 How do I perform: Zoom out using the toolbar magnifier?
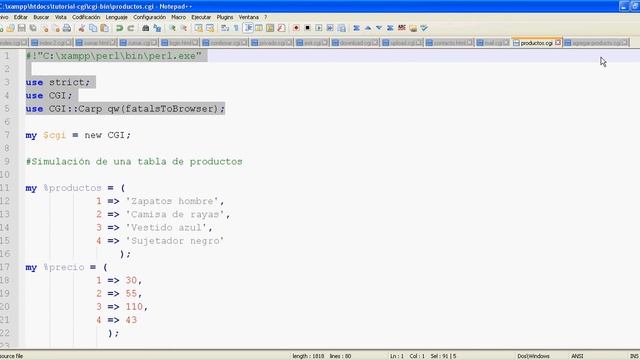point(184,28)
